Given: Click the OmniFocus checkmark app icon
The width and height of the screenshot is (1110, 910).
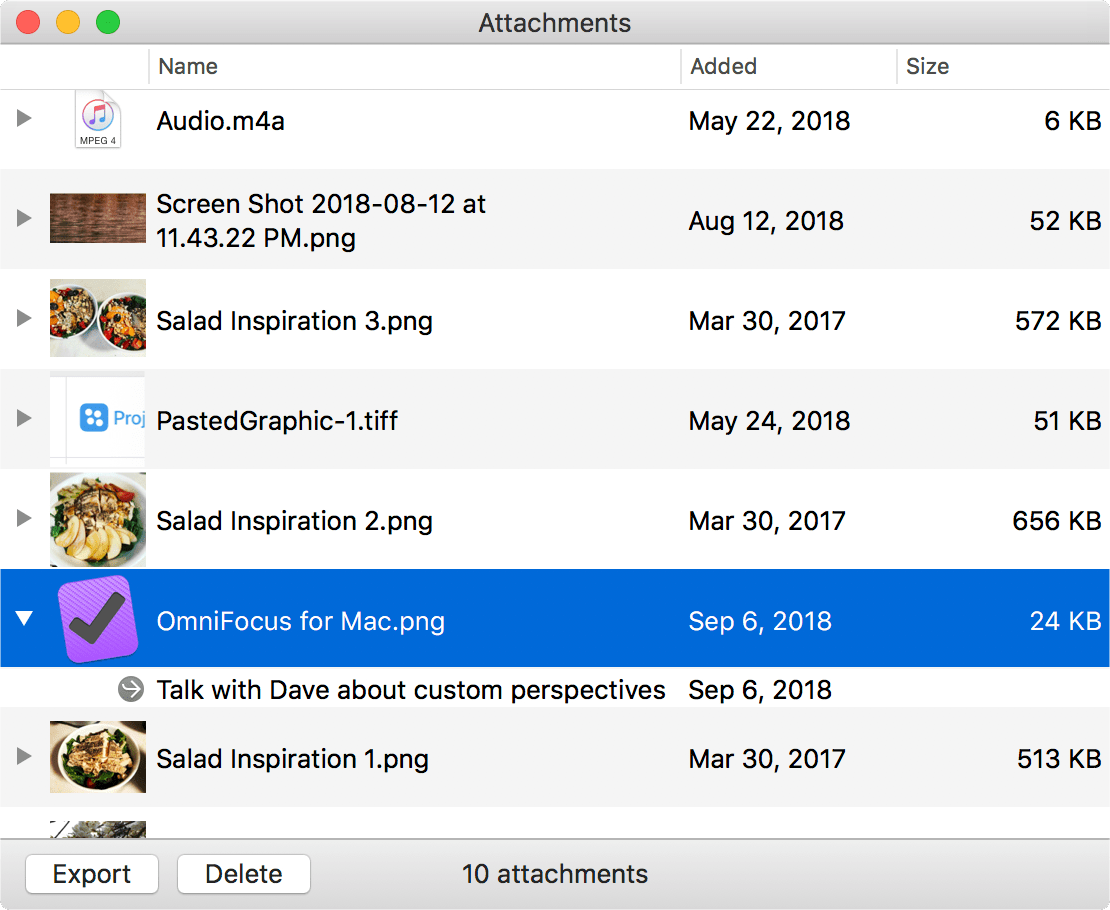Looking at the screenshot, I should pos(98,618).
